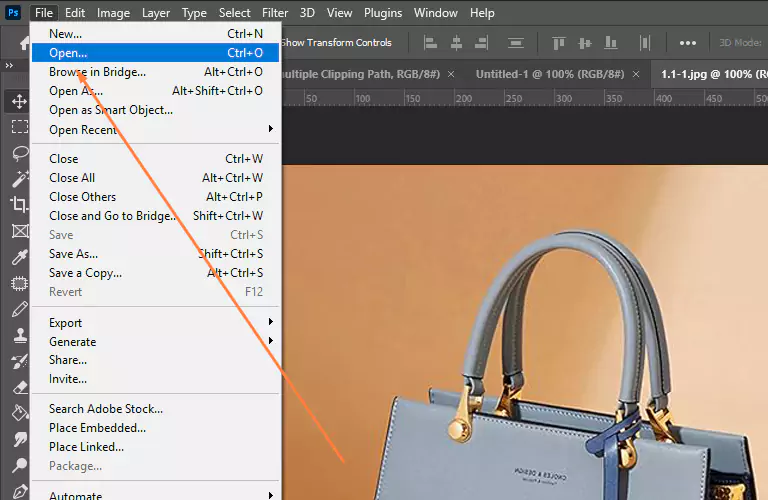Open the Filter menu
This screenshot has width=768, height=500.
coord(275,13)
